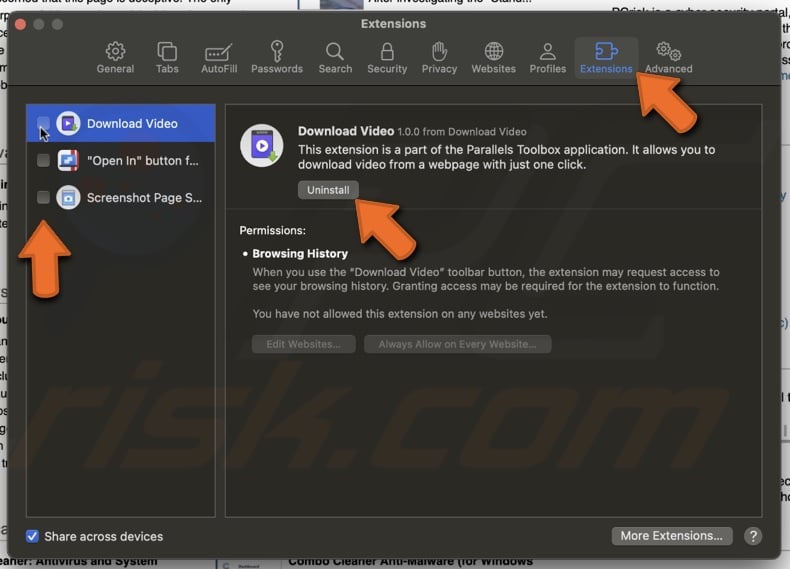The width and height of the screenshot is (790, 569).
Task: Click the More Extensions button
Action: (672, 536)
